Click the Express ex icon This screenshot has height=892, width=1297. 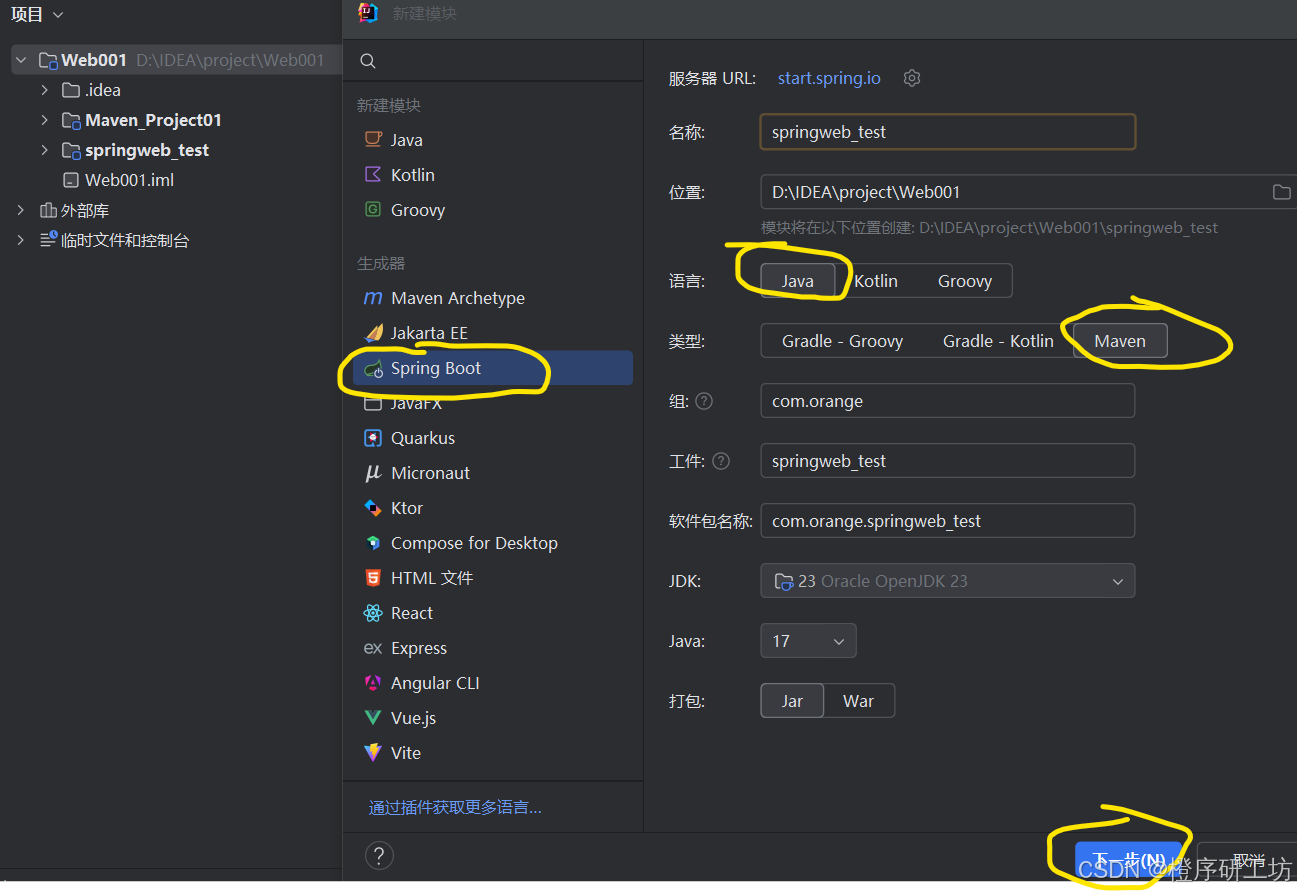point(373,648)
